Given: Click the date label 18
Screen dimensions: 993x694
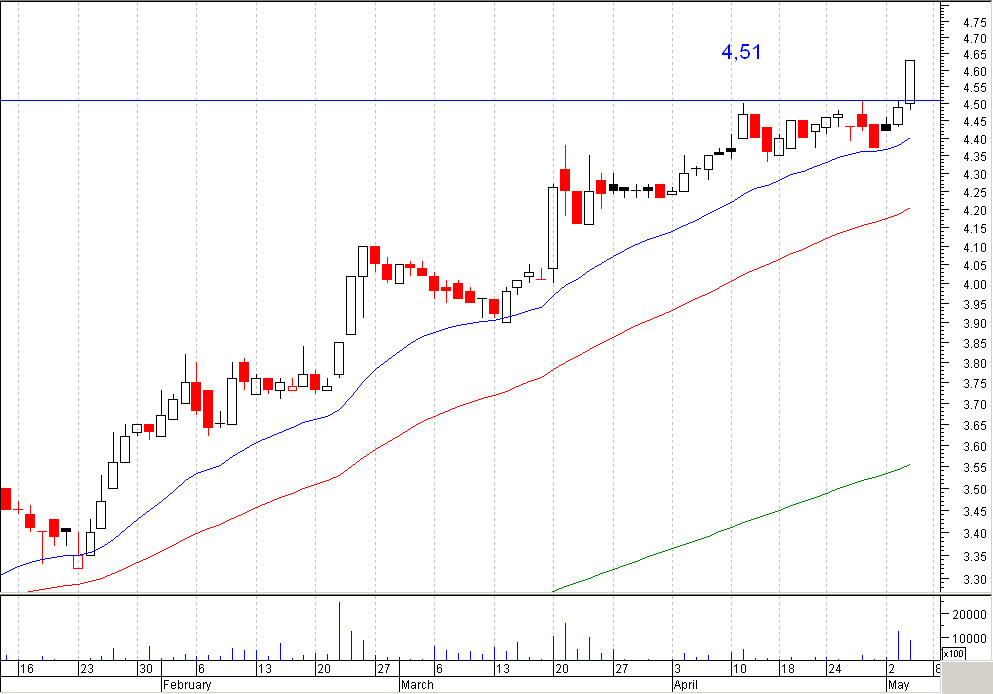Looking at the screenshot, I should coord(787,669).
